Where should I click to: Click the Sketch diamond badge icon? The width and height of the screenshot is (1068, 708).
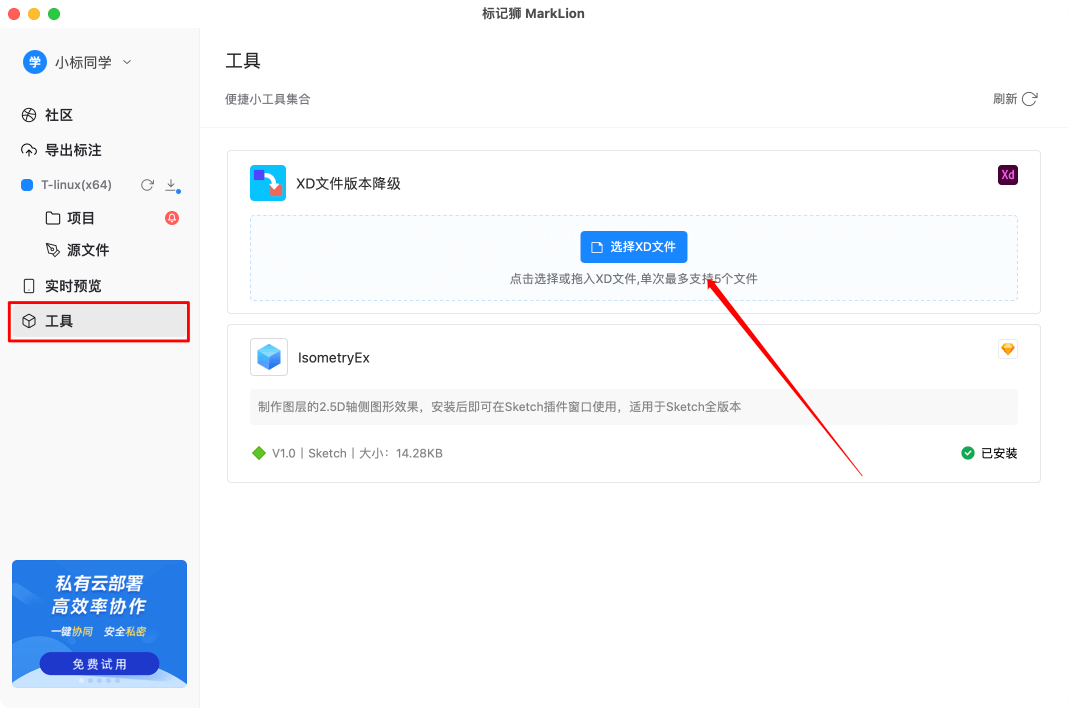(x=1007, y=349)
